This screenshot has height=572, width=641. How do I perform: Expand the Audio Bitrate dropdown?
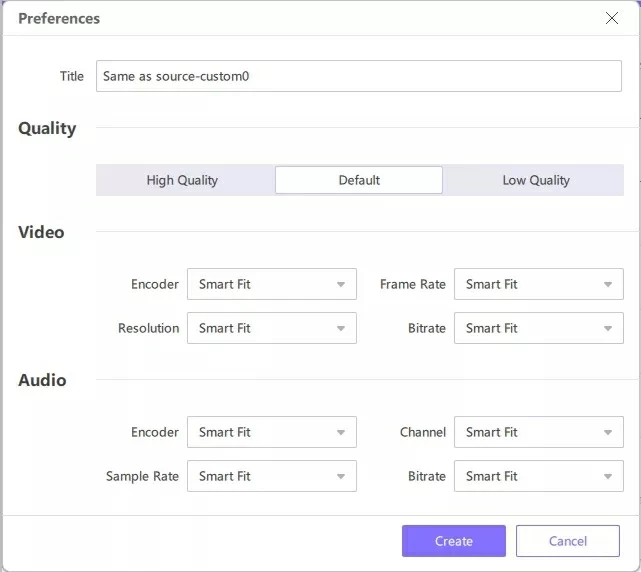(538, 476)
